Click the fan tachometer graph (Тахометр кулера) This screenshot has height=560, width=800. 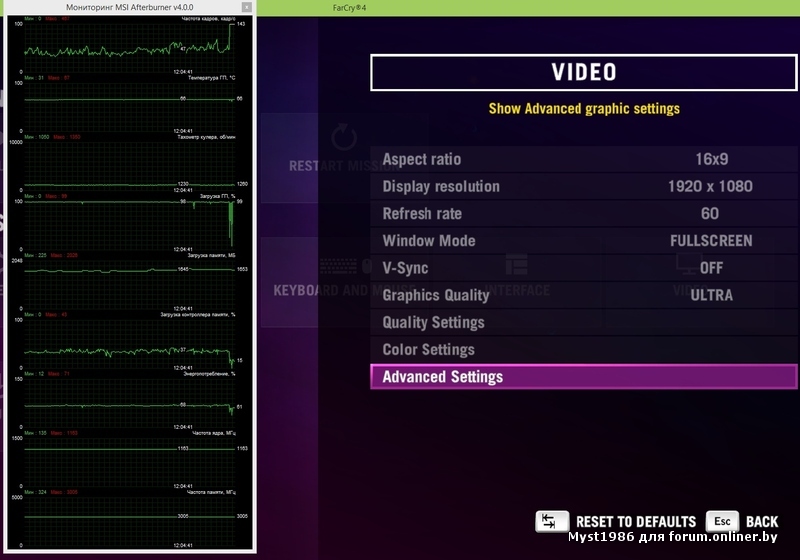[x=130, y=165]
